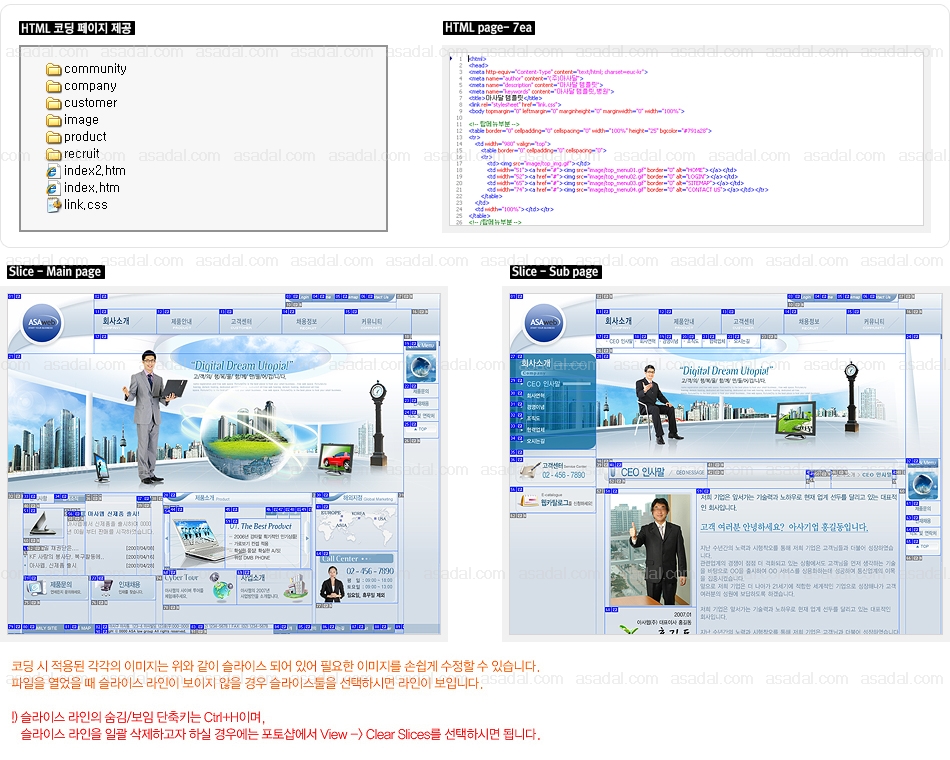Viewport: 950px width, 760px height.
Task: Open 제품안내 menu on the Sub page
Action: [x=683, y=321]
